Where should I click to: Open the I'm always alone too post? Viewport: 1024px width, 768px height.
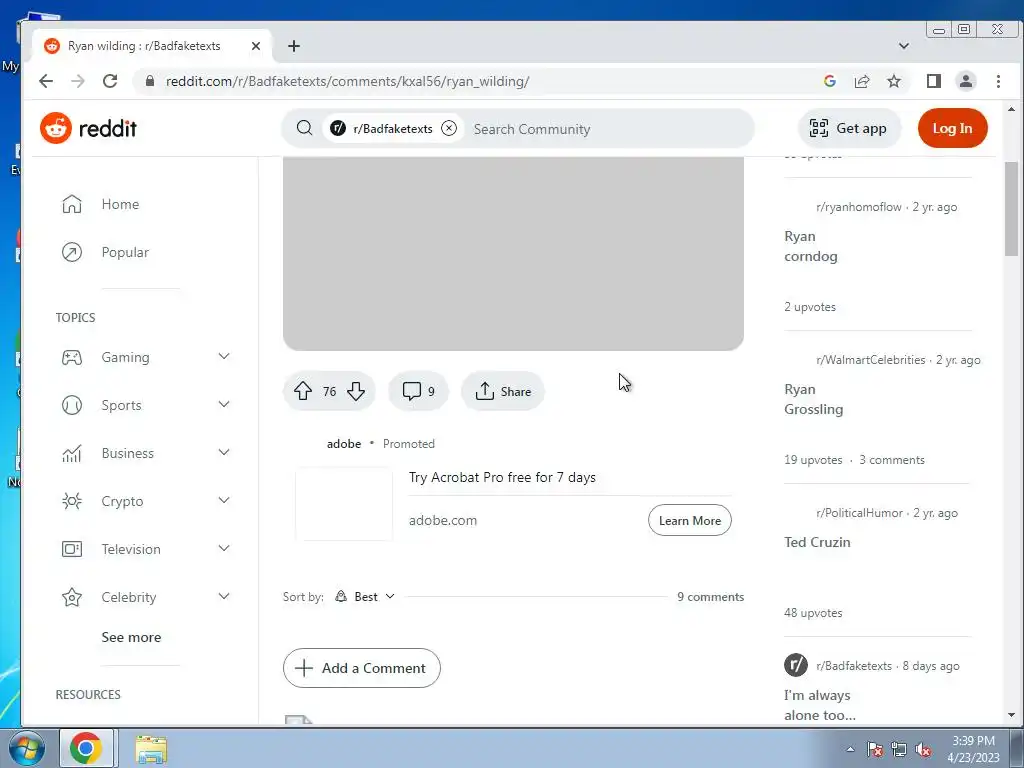pos(820,705)
